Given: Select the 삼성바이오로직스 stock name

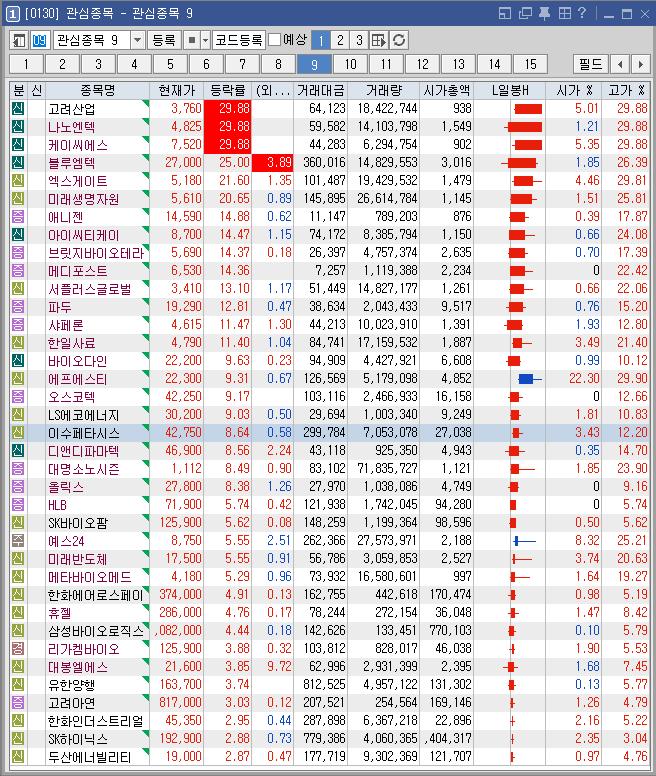Looking at the screenshot, I should click(95, 631).
